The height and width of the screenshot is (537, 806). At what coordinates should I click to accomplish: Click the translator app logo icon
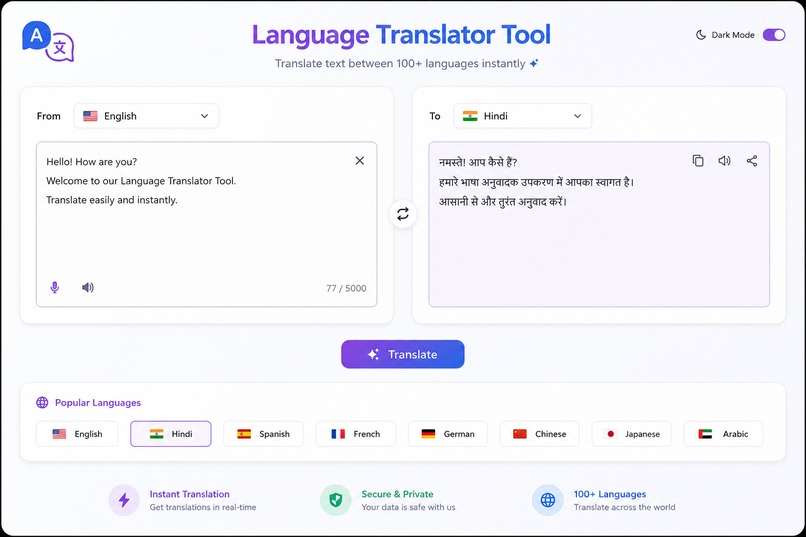pos(48,42)
